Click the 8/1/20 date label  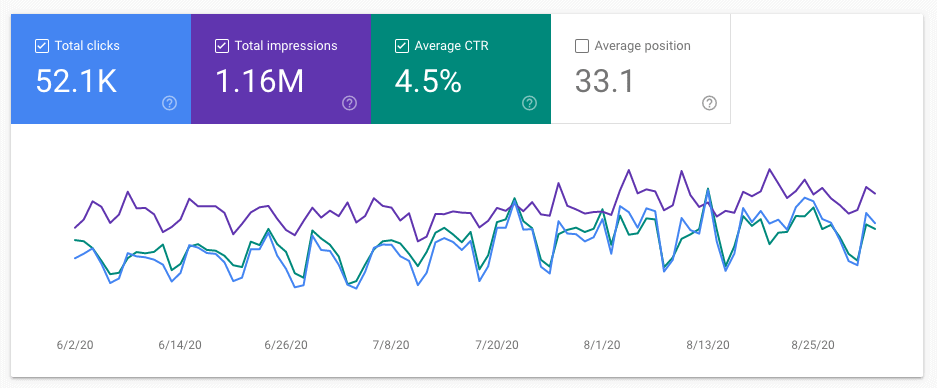(602, 345)
